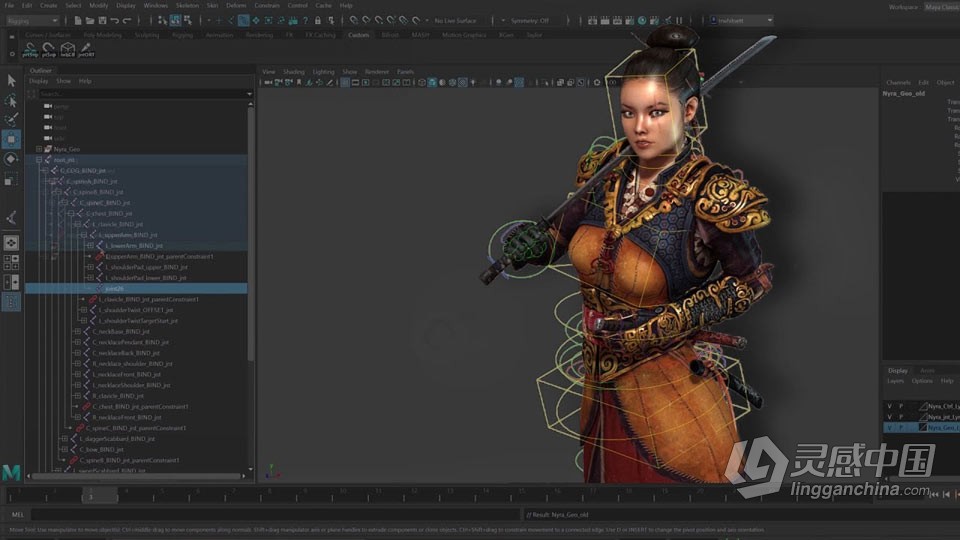Toggle visibility V of Nyra_jnt layer

click(890, 417)
